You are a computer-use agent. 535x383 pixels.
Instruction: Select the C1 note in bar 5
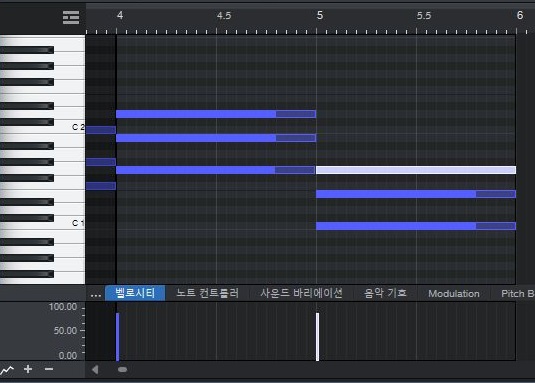[x=416, y=226]
